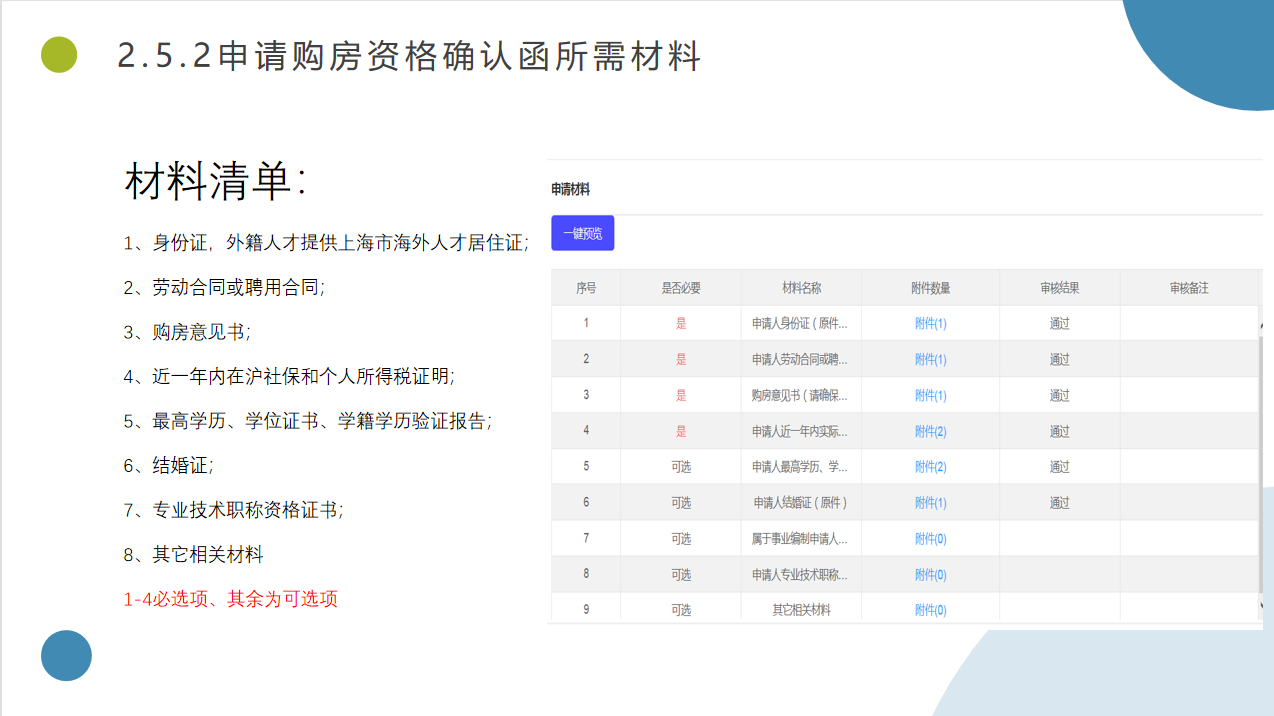1274x716 pixels.
Task: Open 附件(1) link for 申请人结婚证 row
Action: pos(930,503)
